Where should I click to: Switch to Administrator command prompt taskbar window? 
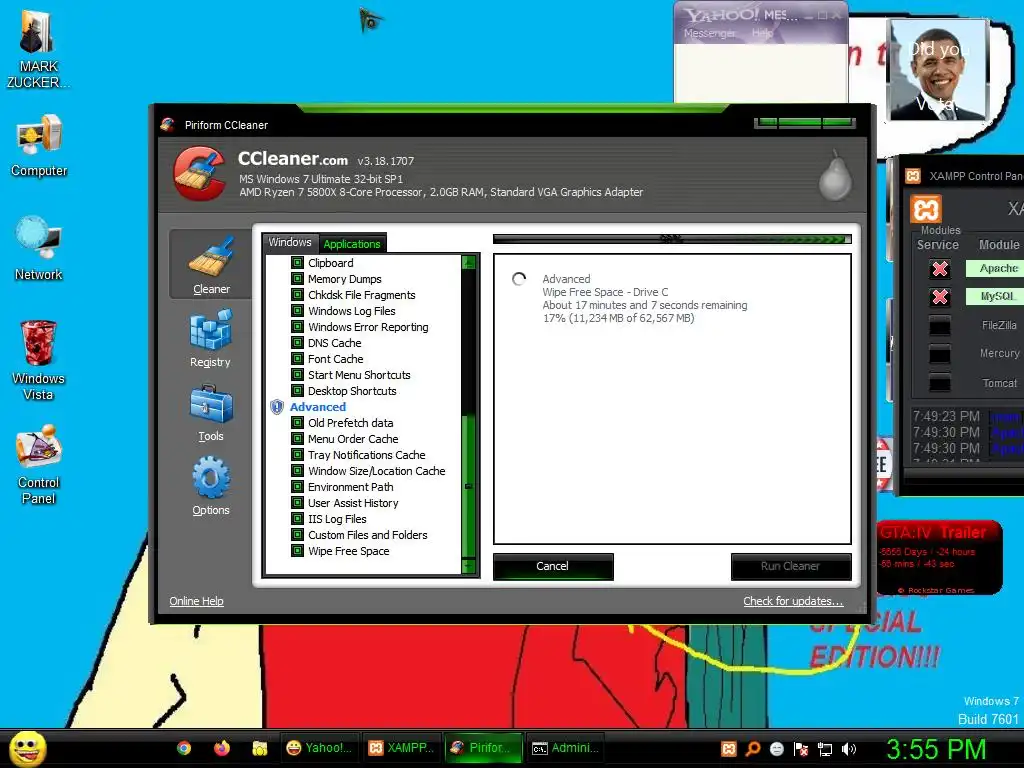point(564,748)
